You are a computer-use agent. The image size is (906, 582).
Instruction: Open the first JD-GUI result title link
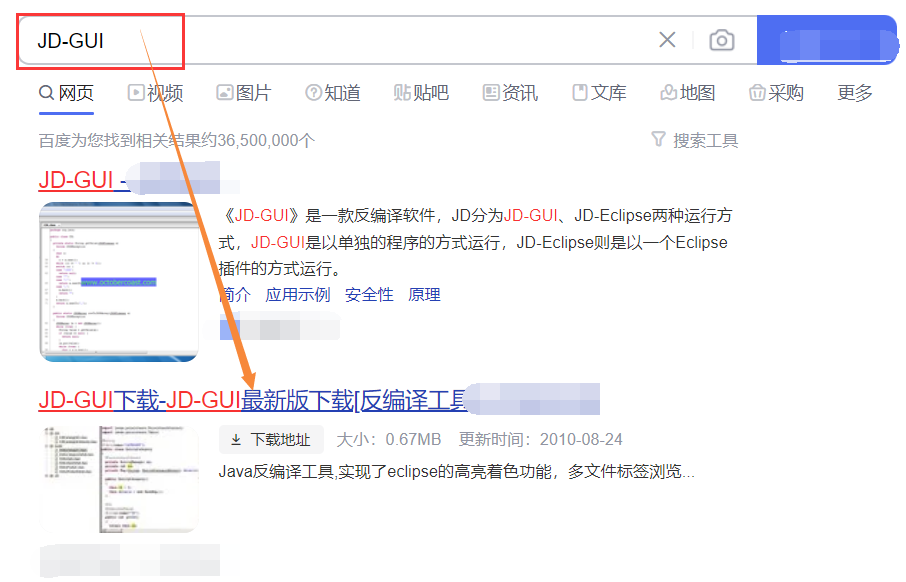[x=84, y=180]
